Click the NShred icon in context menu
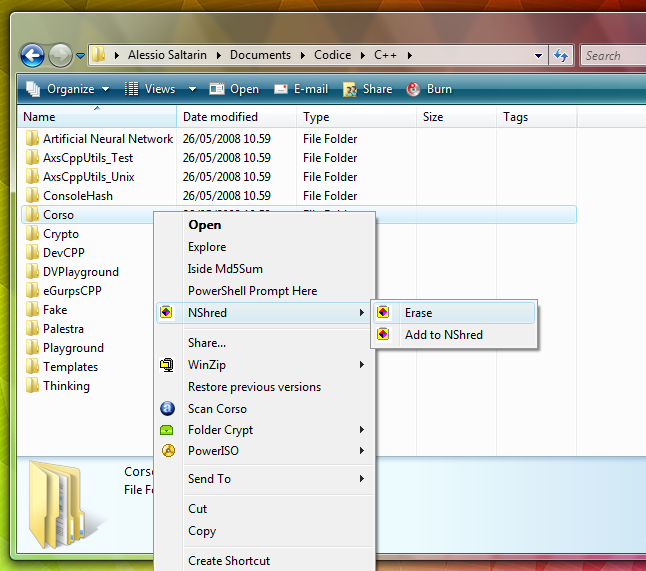This screenshot has height=571, width=646. point(166,312)
